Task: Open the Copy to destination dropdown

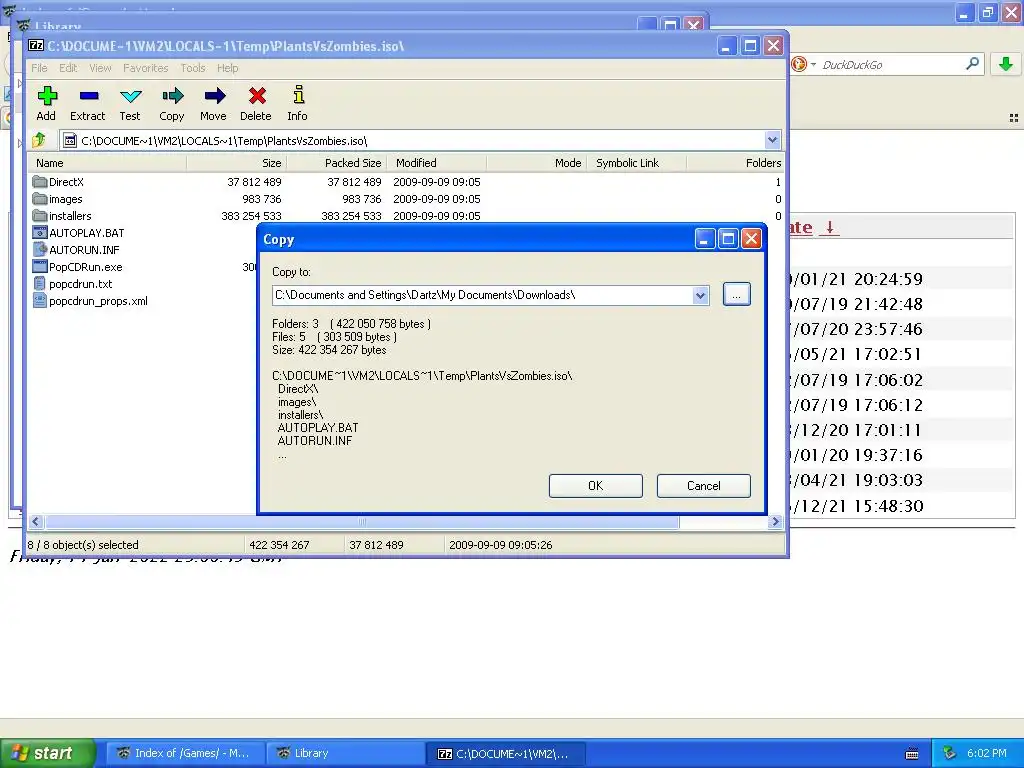Action: click(x=700, y=295)
